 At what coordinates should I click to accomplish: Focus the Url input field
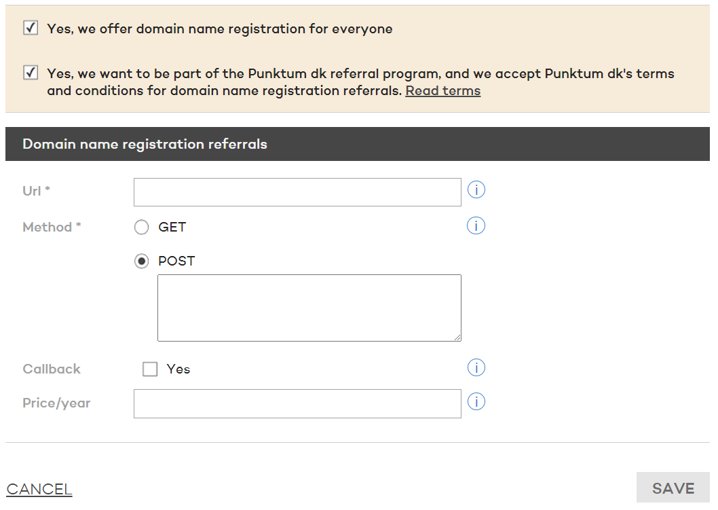[296, 192]
